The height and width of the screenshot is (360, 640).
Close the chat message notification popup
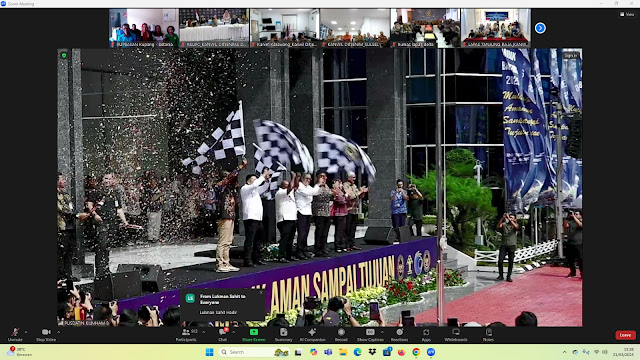pos(261,292)
